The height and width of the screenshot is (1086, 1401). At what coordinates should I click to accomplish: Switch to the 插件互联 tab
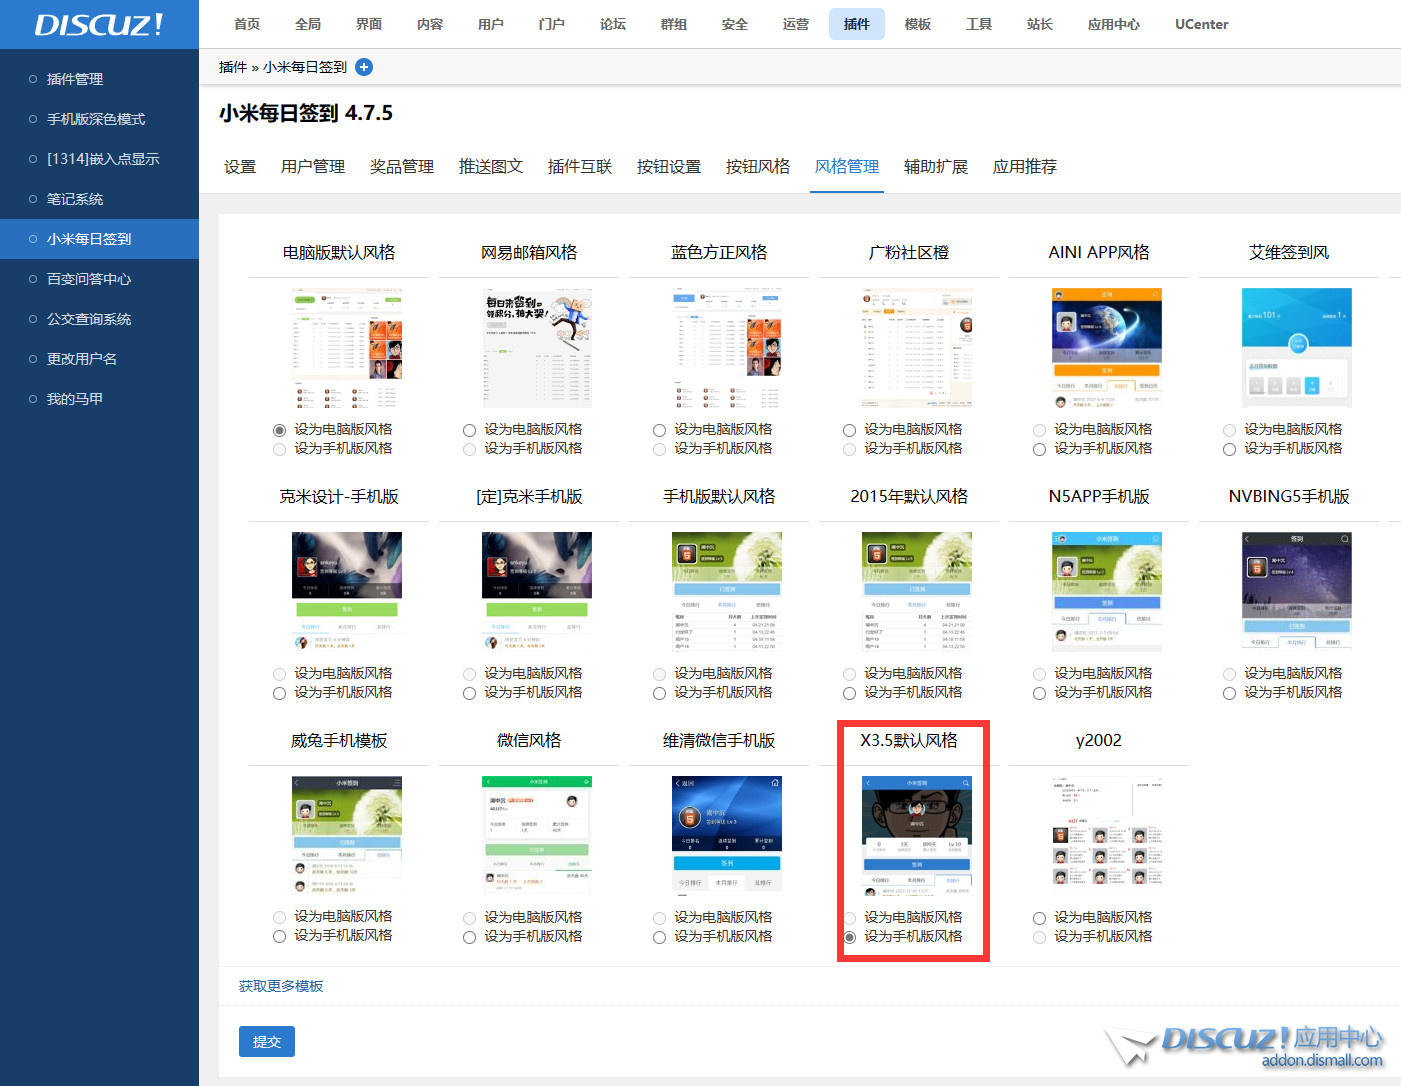(580, 167)
